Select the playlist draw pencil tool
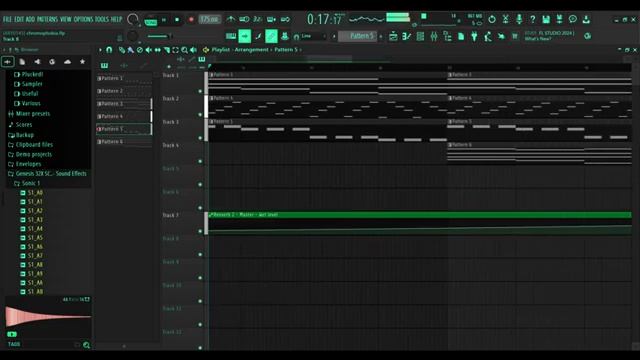 coord(122,50)
